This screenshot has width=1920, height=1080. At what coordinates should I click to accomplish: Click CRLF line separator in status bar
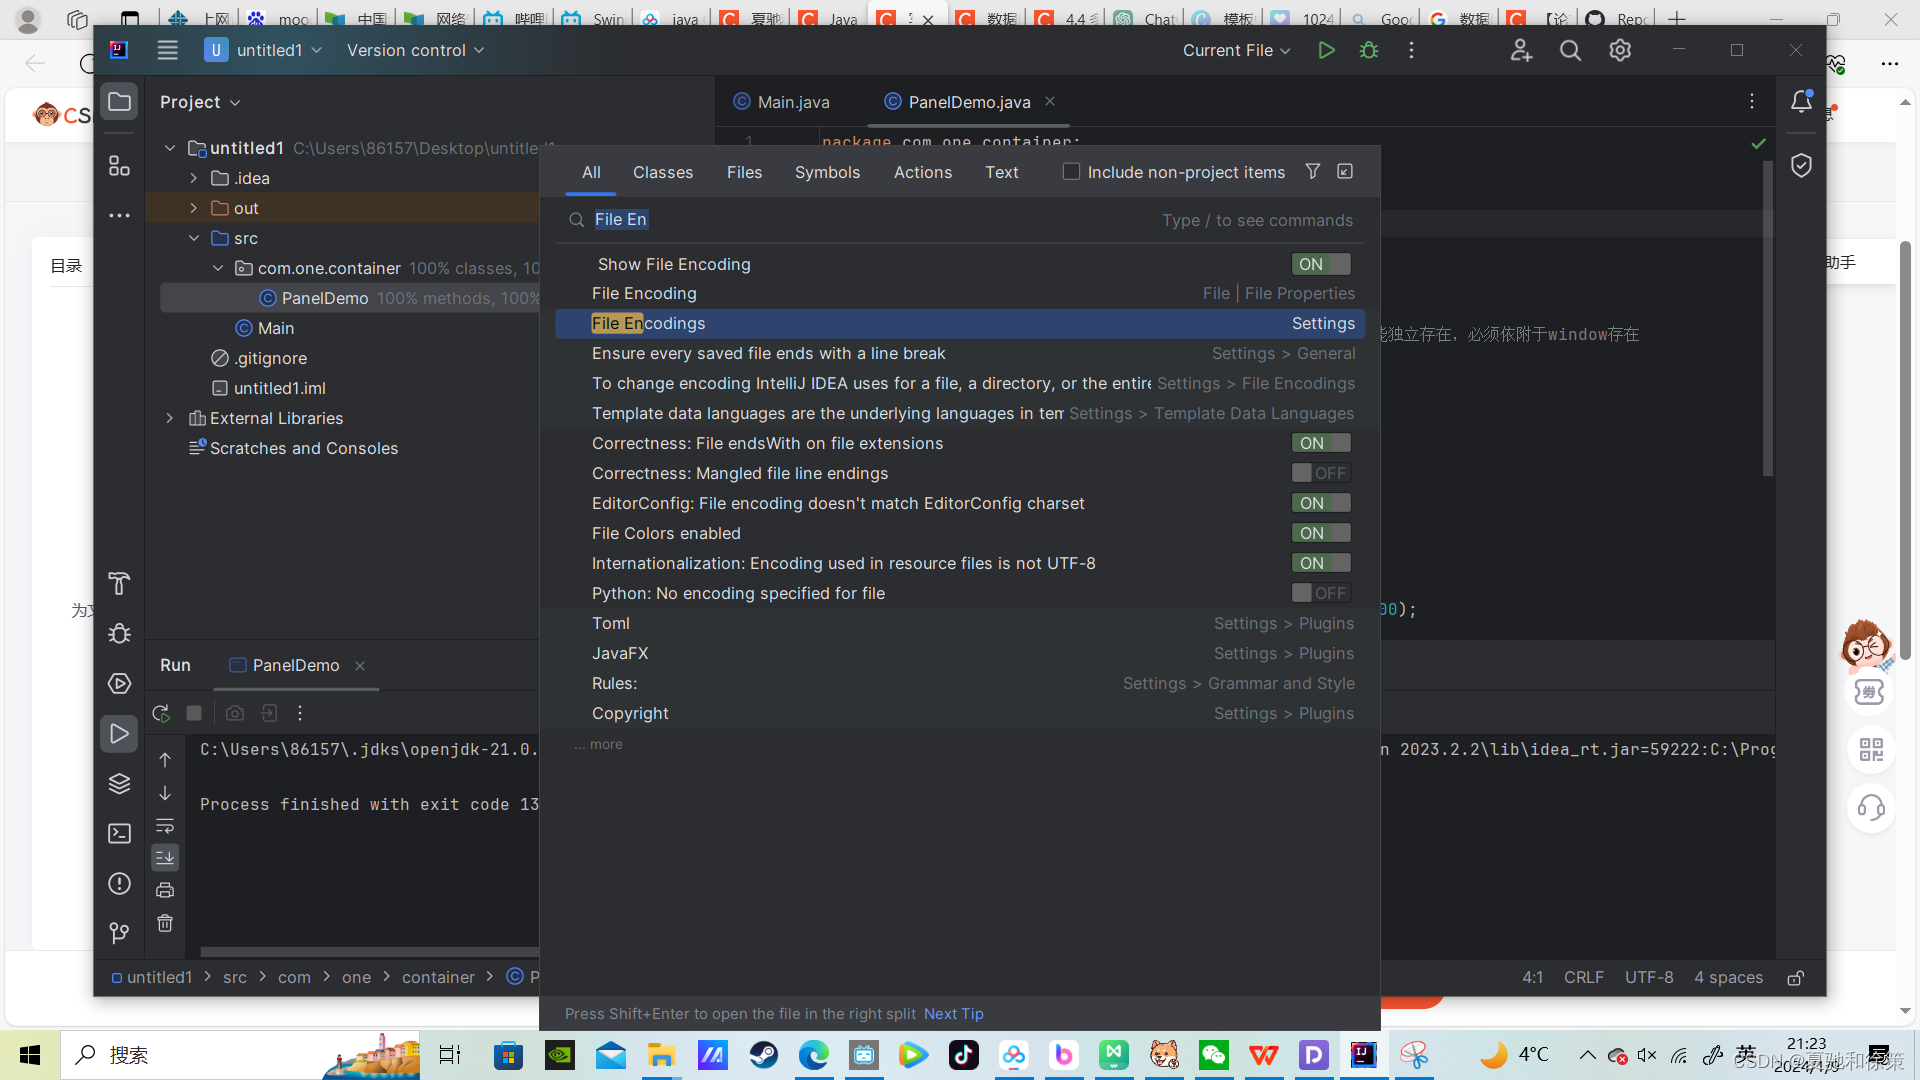point(1584,978)
